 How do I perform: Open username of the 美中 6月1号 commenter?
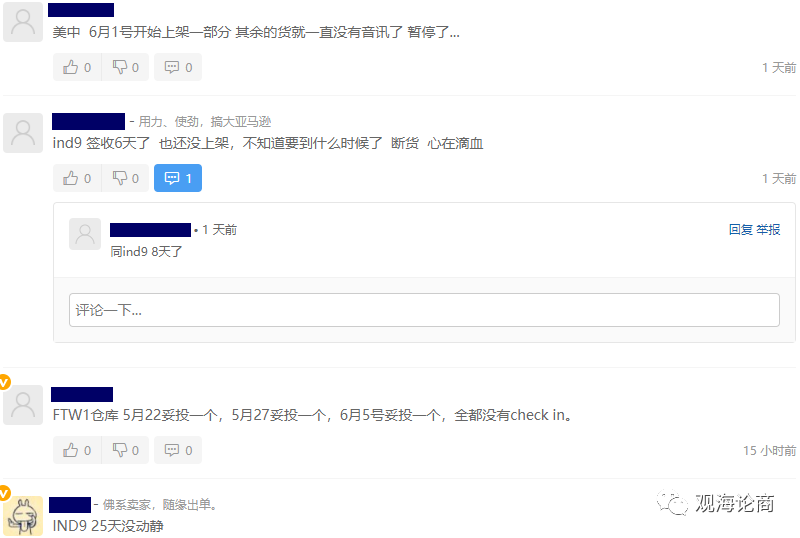click(81, 10)
